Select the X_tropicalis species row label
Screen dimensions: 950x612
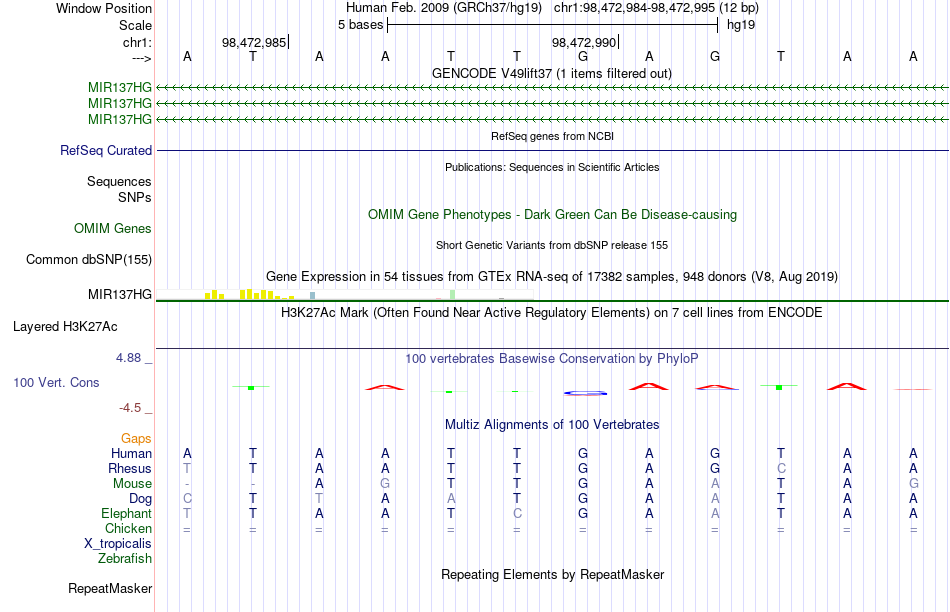[118, 544]
